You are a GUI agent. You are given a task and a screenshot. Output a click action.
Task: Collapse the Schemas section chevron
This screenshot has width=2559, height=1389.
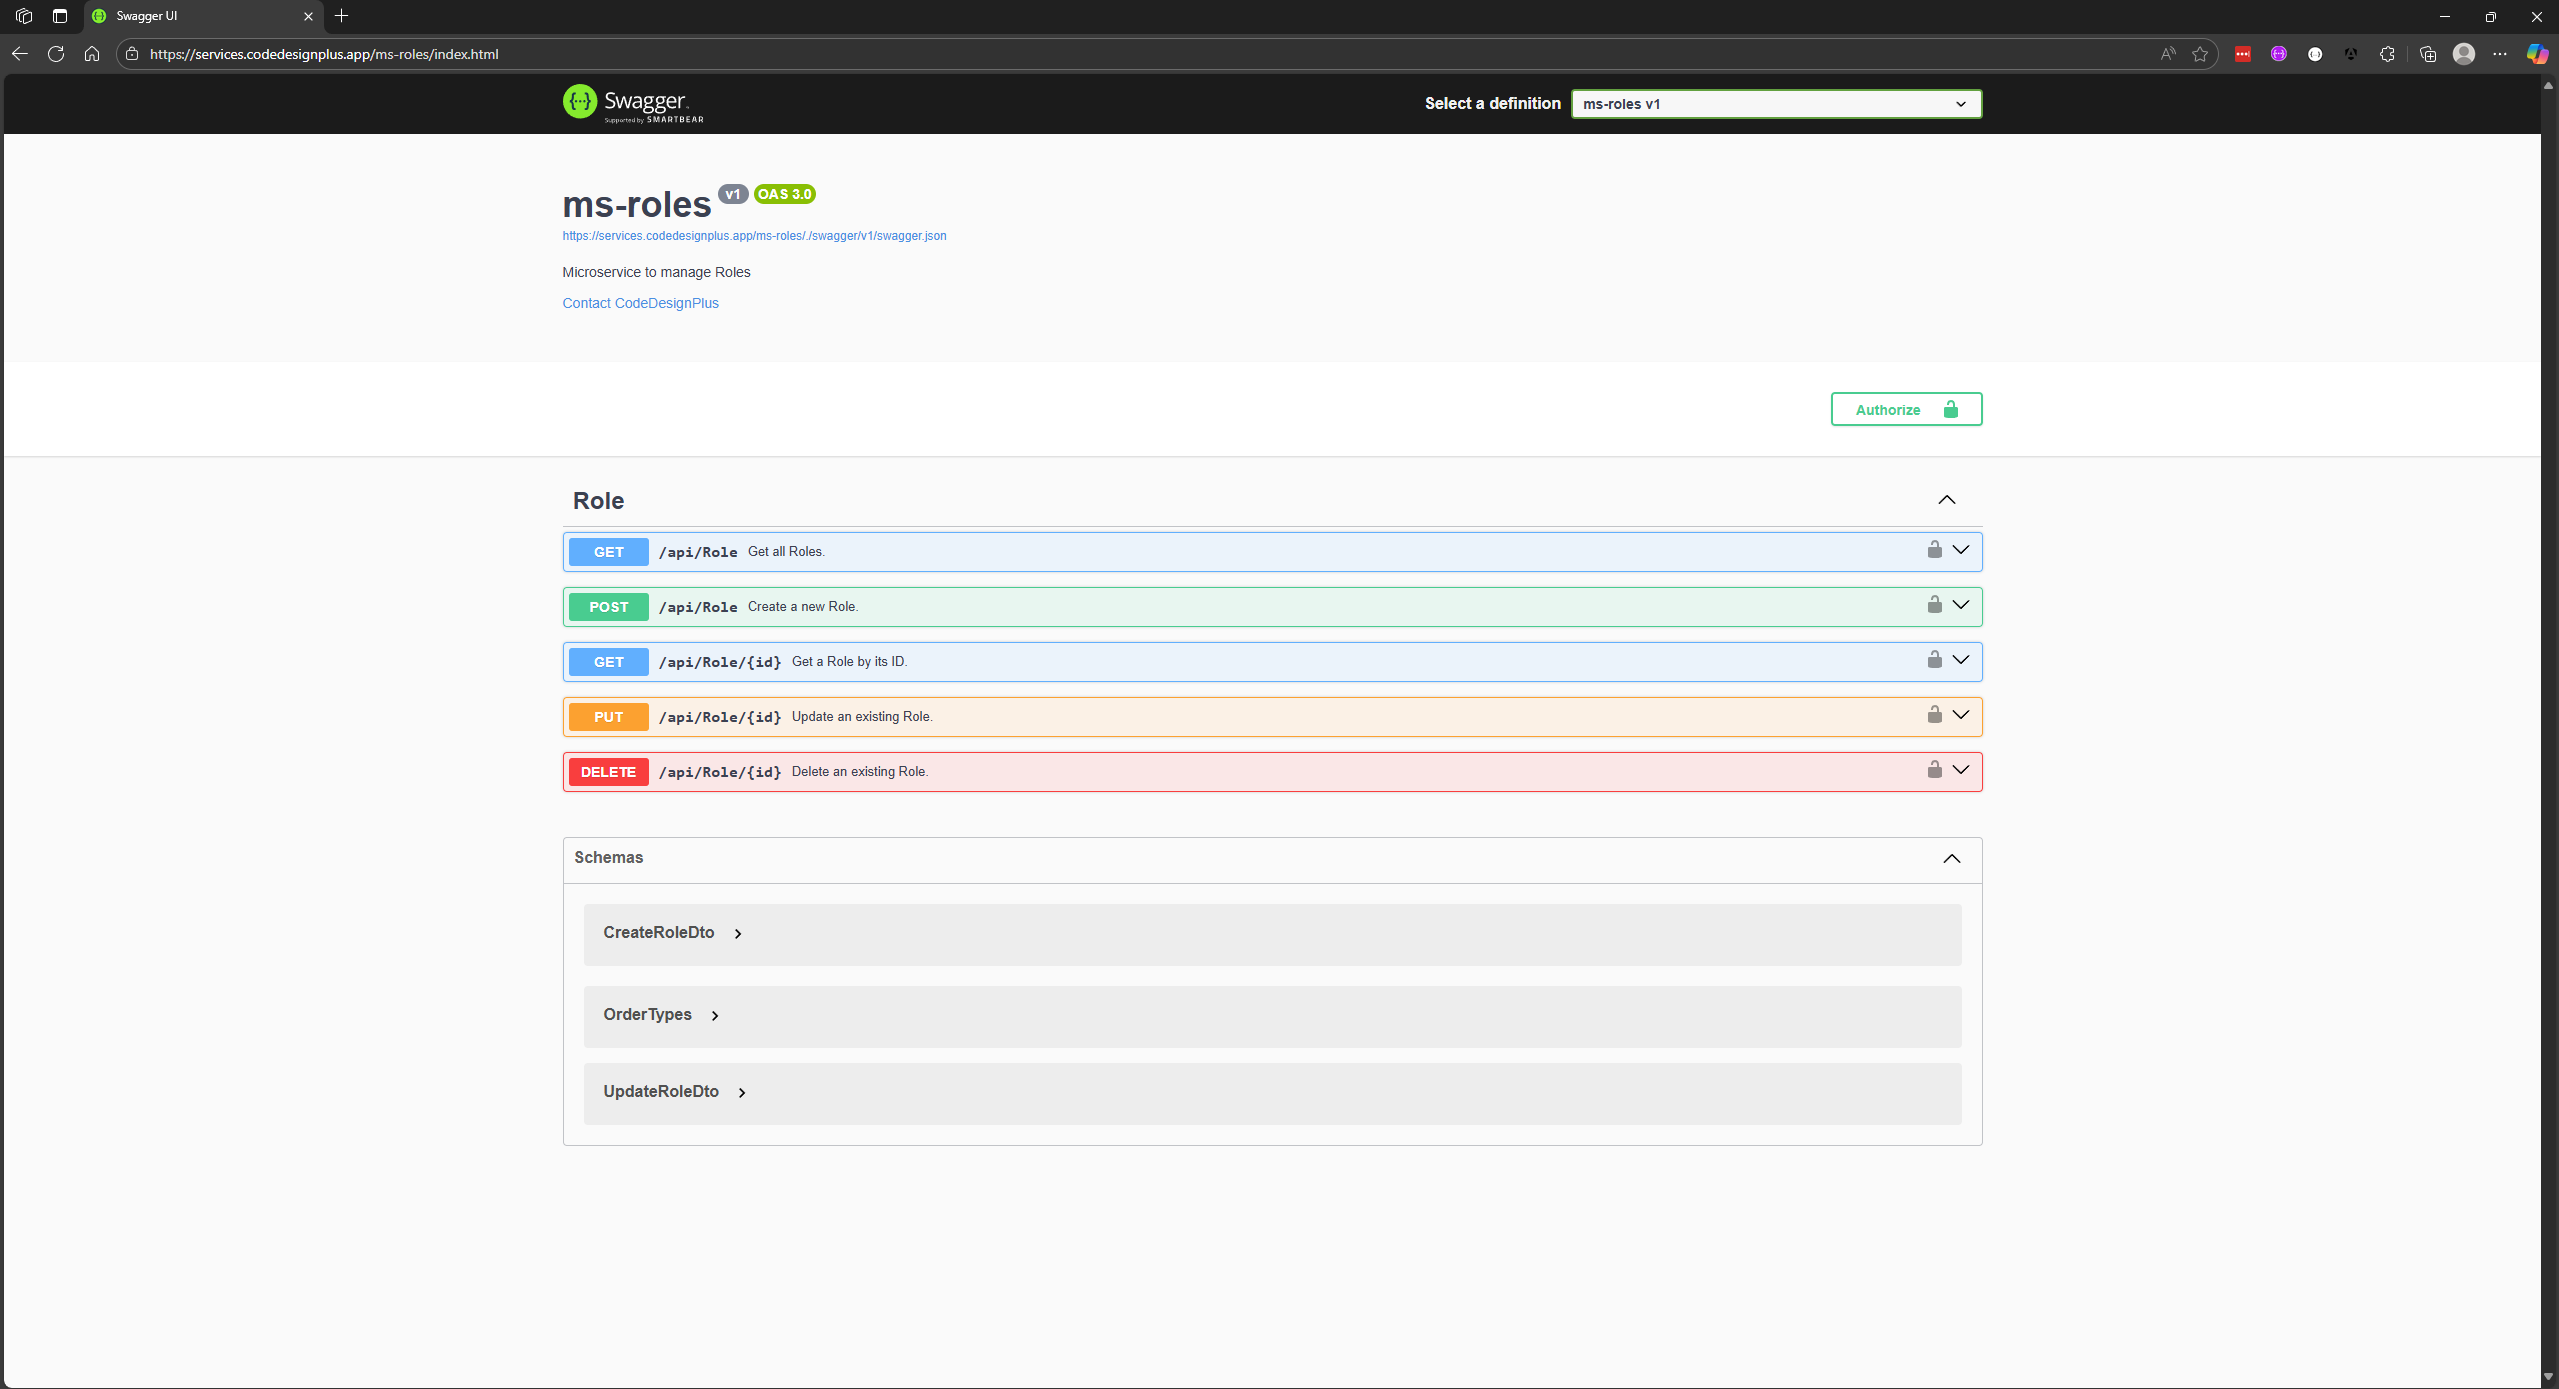[x=1951, y=858]
